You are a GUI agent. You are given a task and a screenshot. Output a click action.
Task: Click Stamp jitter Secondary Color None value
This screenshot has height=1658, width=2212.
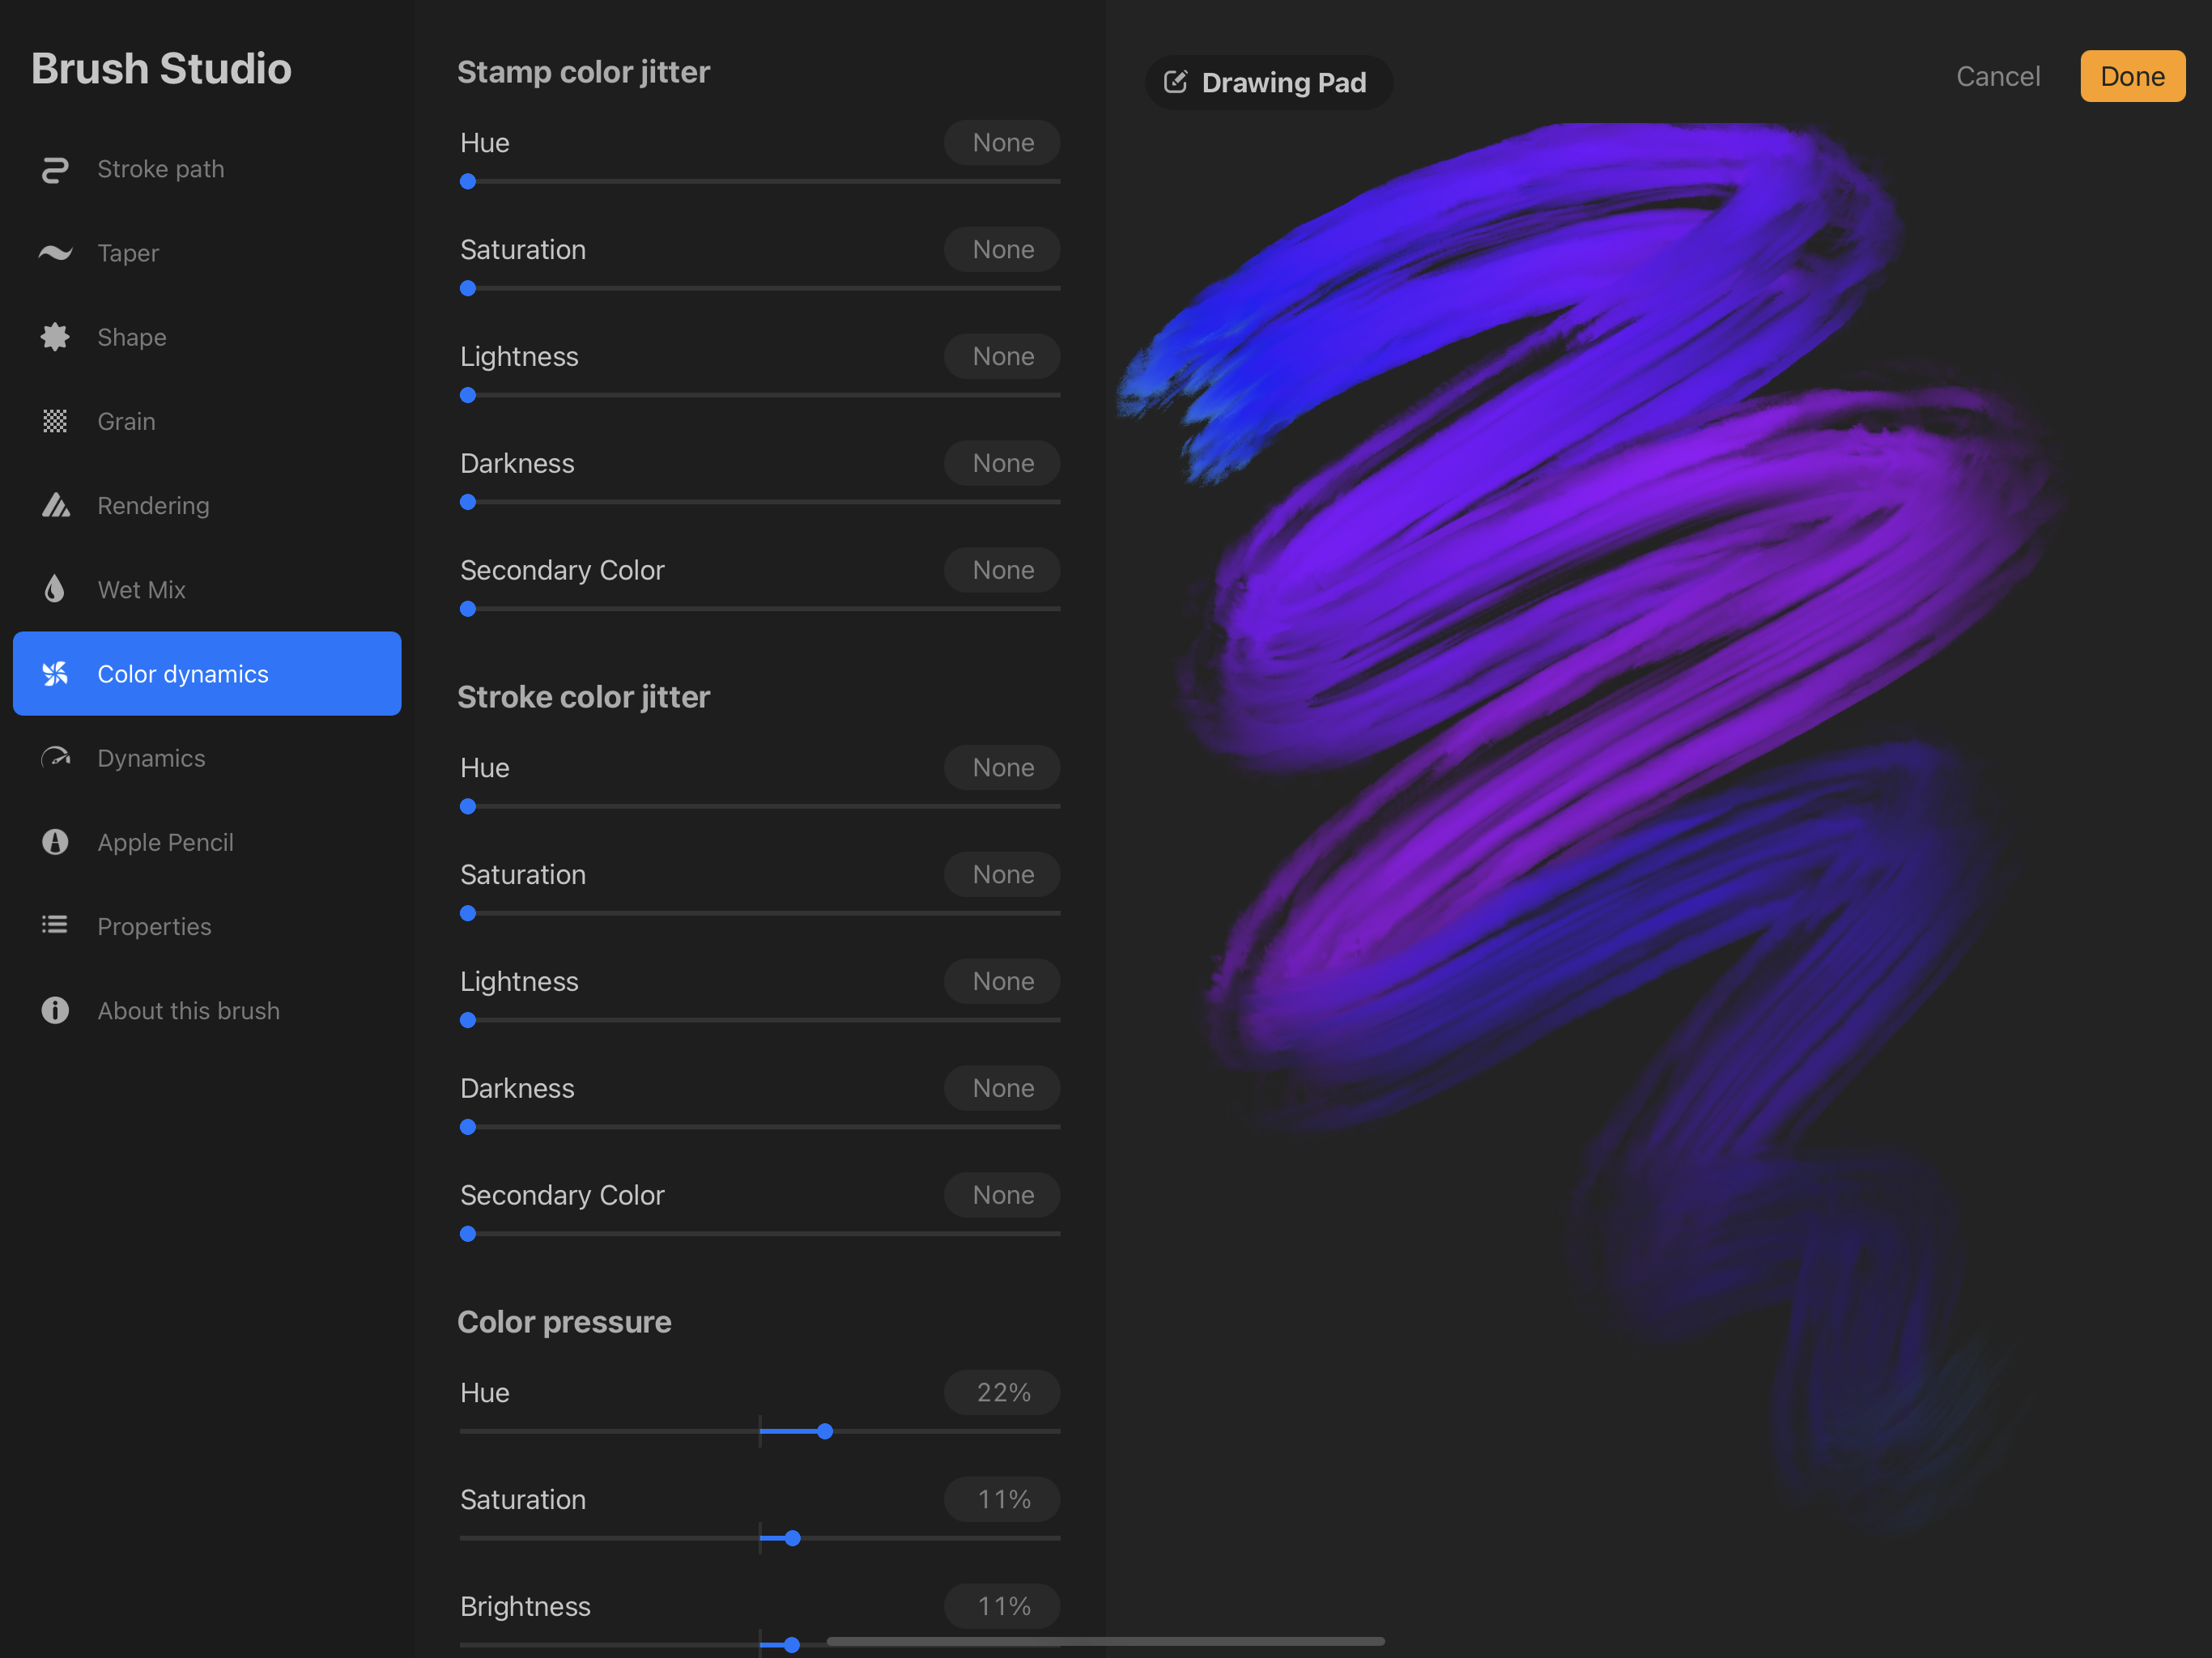pyautogui.click(x=1002, y=571)
